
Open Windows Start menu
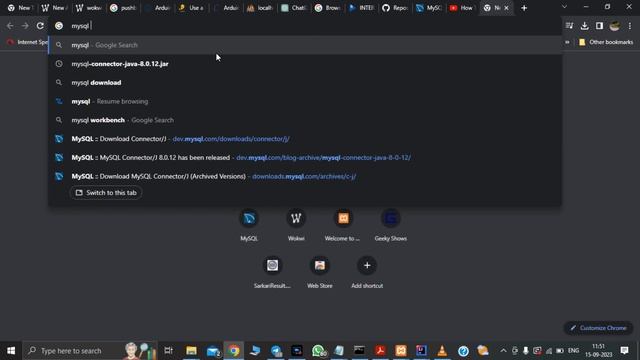[x=11, y=351]
